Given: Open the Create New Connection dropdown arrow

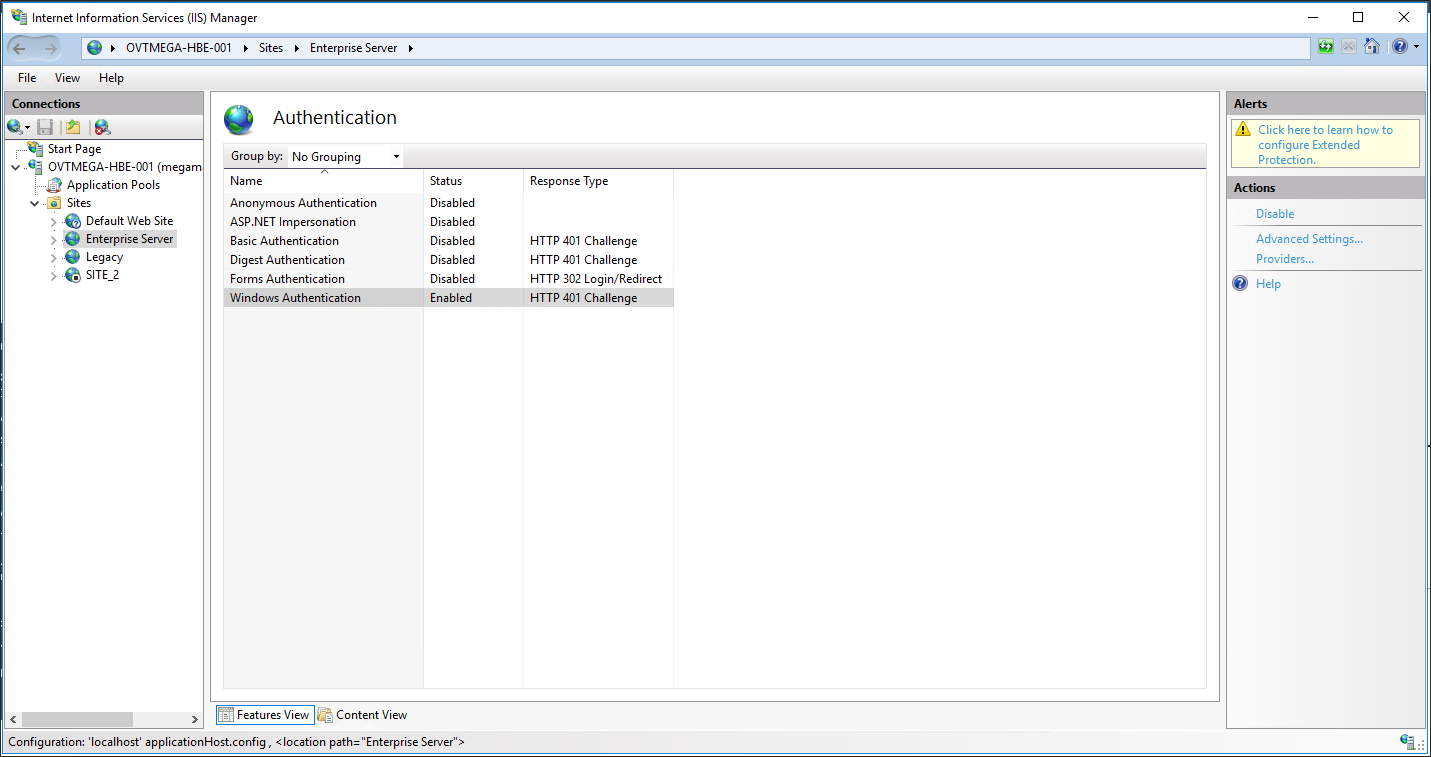Looking at the screenshot, I should (27, 128).
